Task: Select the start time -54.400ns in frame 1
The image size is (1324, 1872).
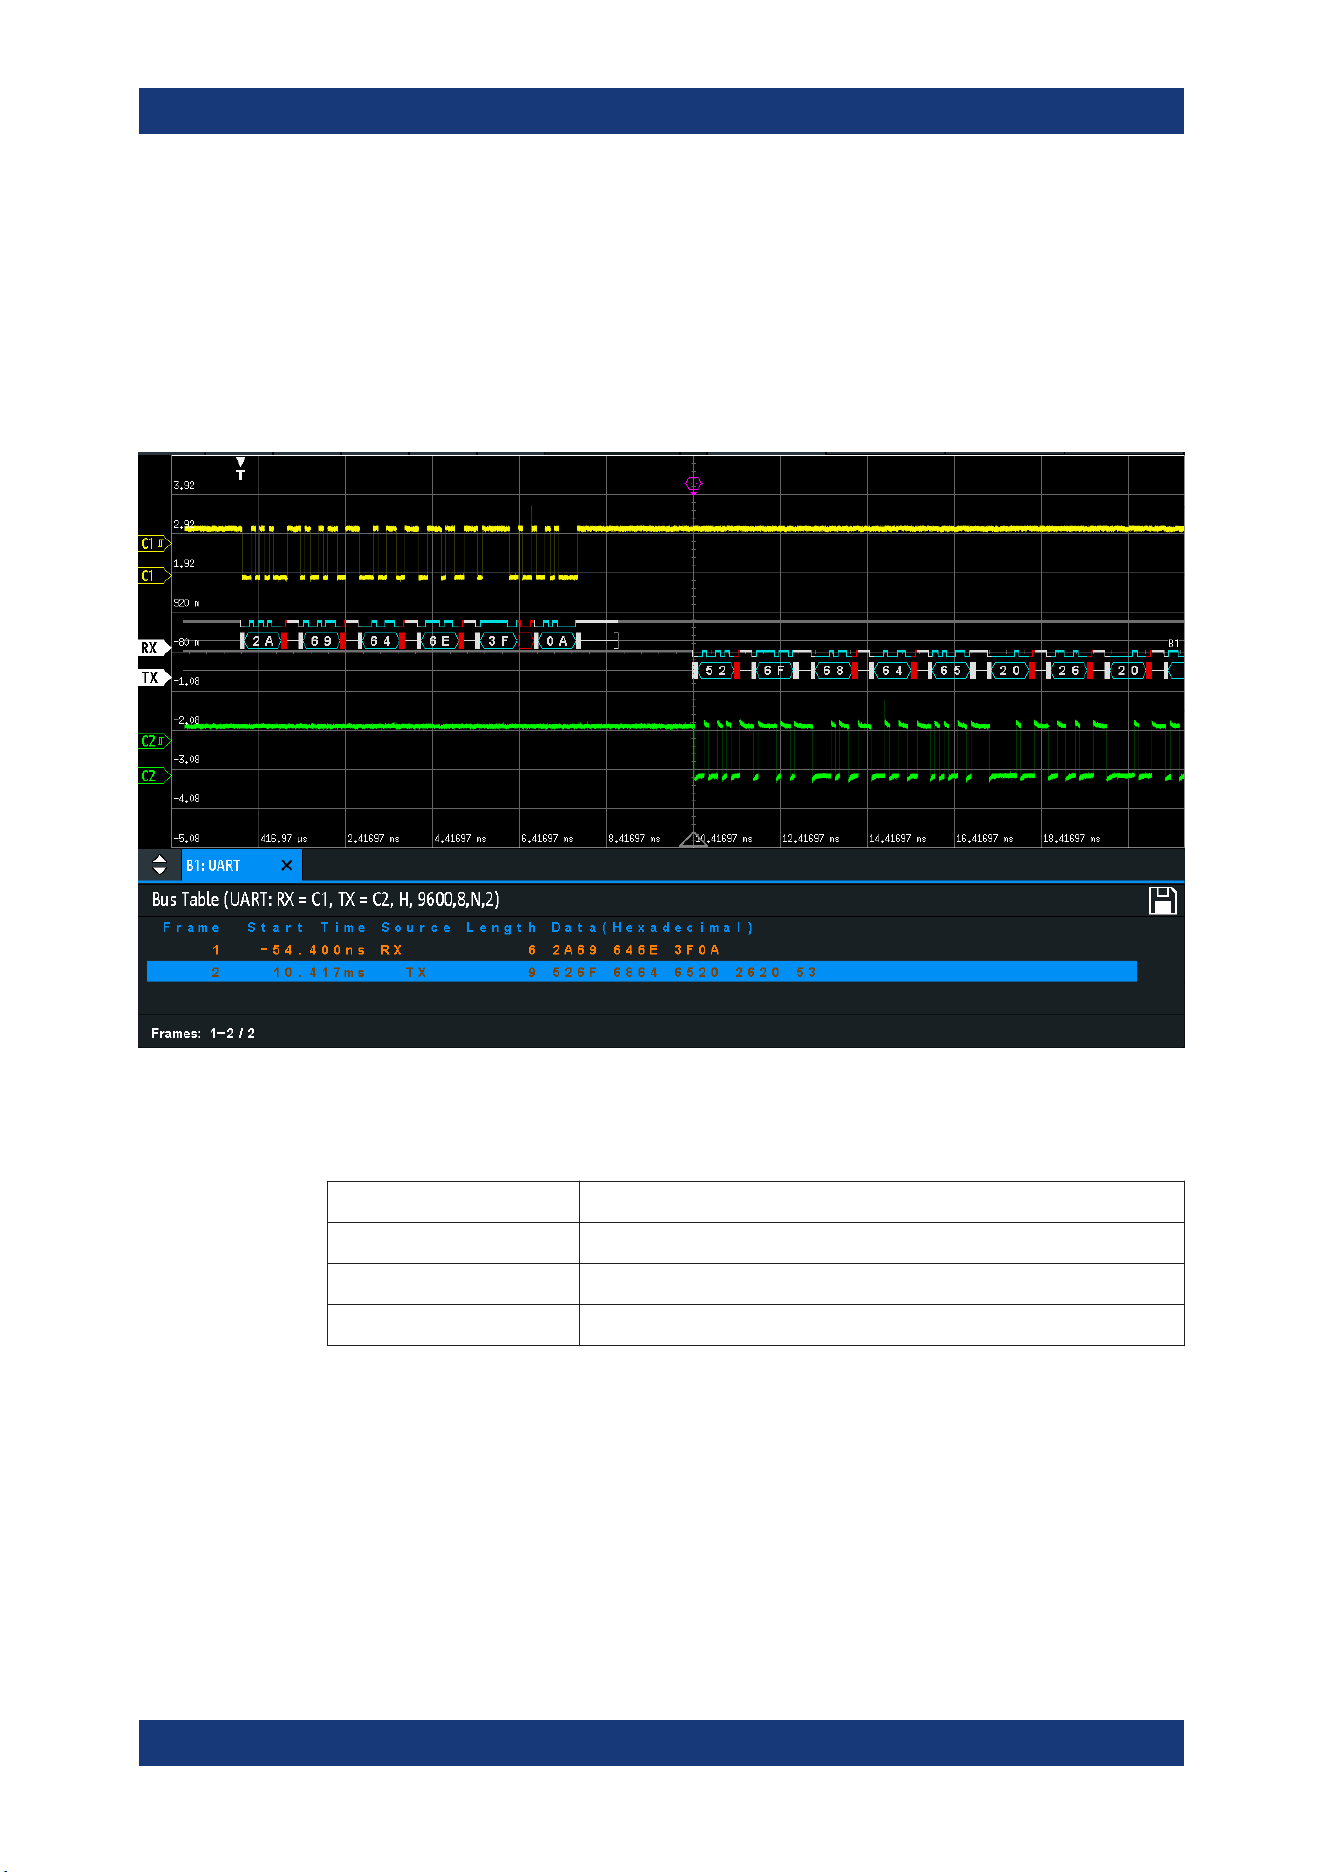Action: coord(313,950)
